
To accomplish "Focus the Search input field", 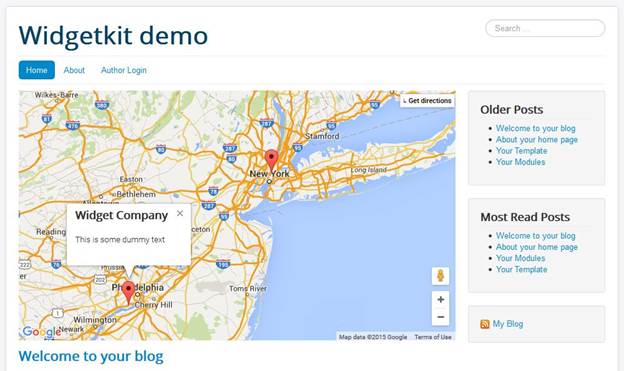I will (545, 28).
